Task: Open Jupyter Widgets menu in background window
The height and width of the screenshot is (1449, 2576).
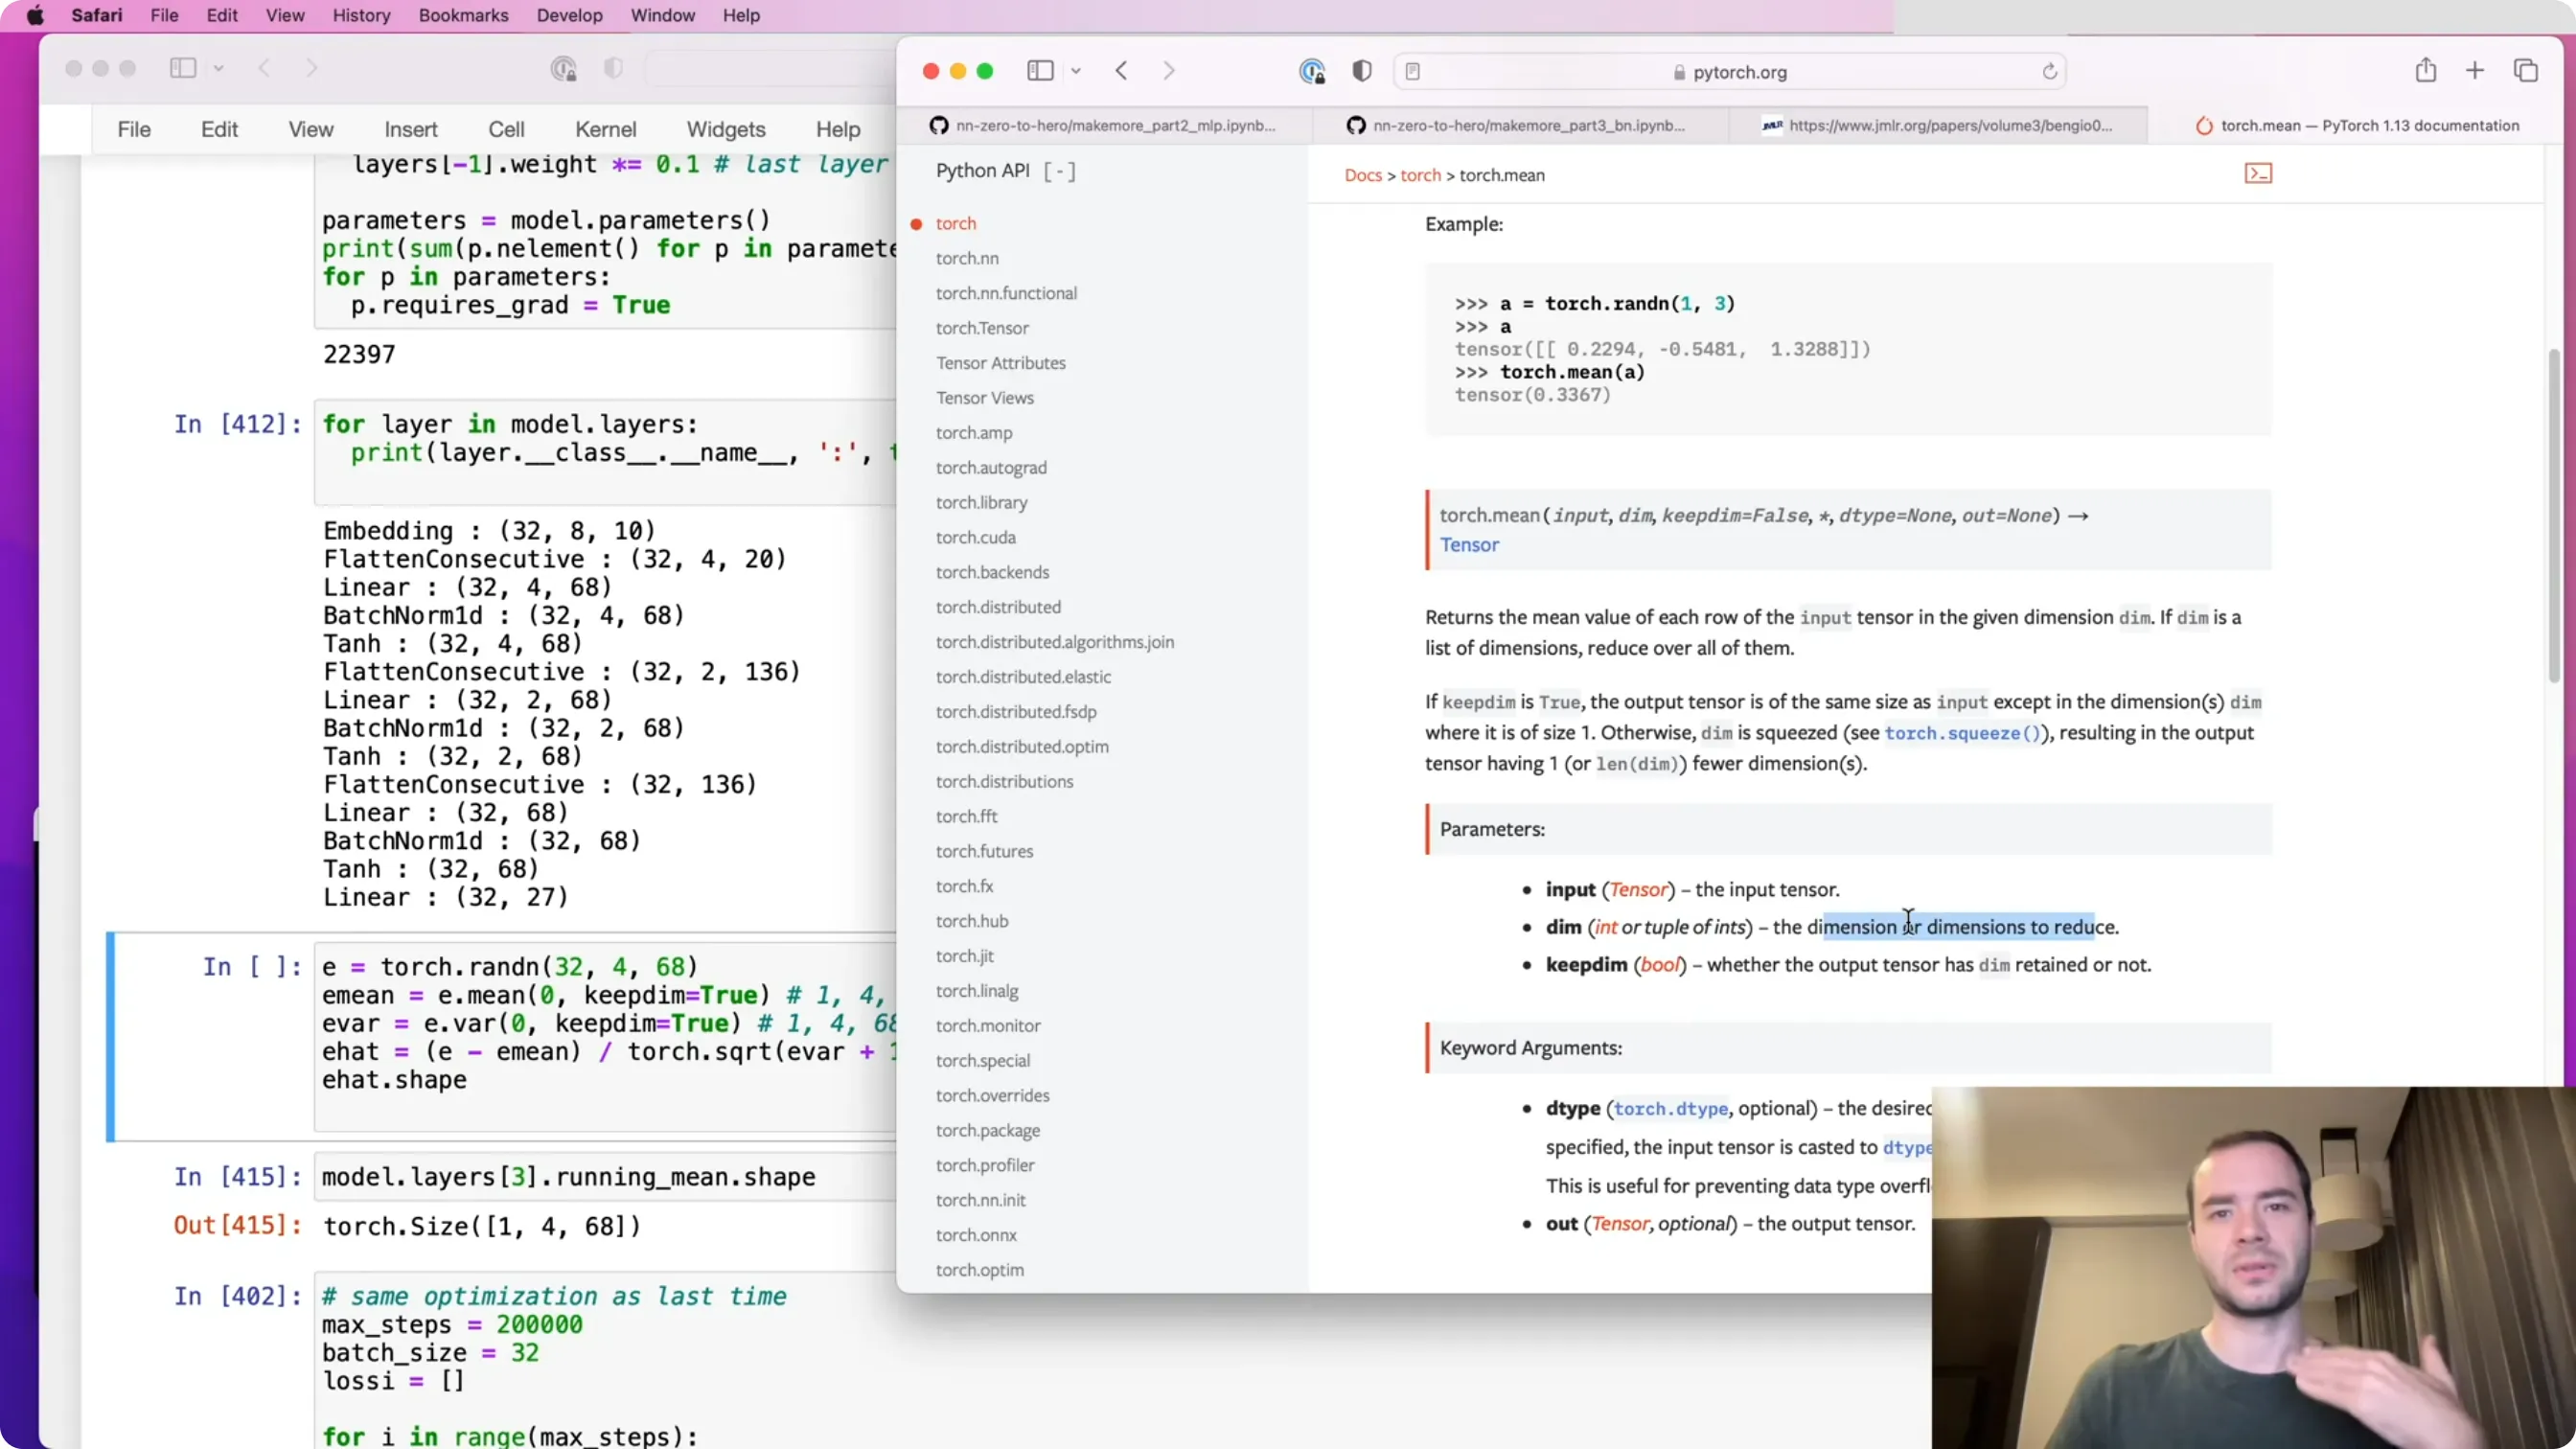Action: [x=725, y=129]
